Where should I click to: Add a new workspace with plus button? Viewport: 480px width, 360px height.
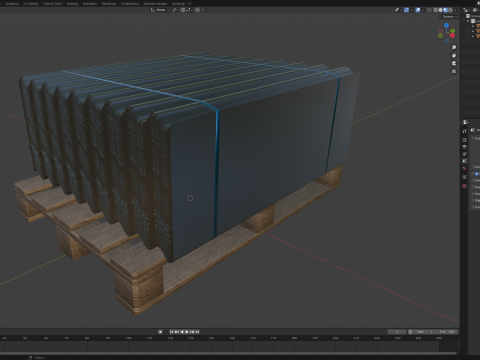tap(190, 4)
